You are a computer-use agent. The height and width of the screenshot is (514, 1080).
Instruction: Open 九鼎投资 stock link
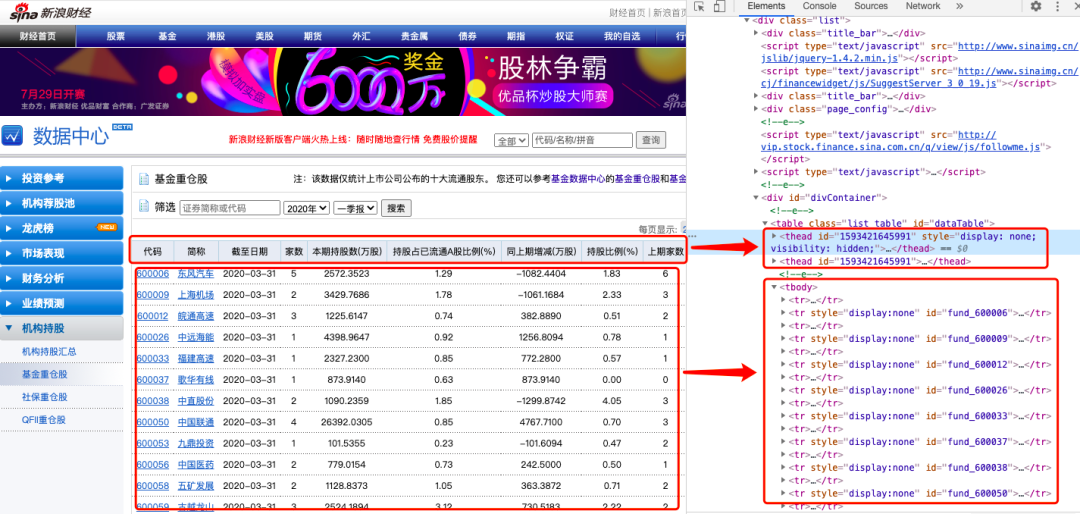(196, 443)
